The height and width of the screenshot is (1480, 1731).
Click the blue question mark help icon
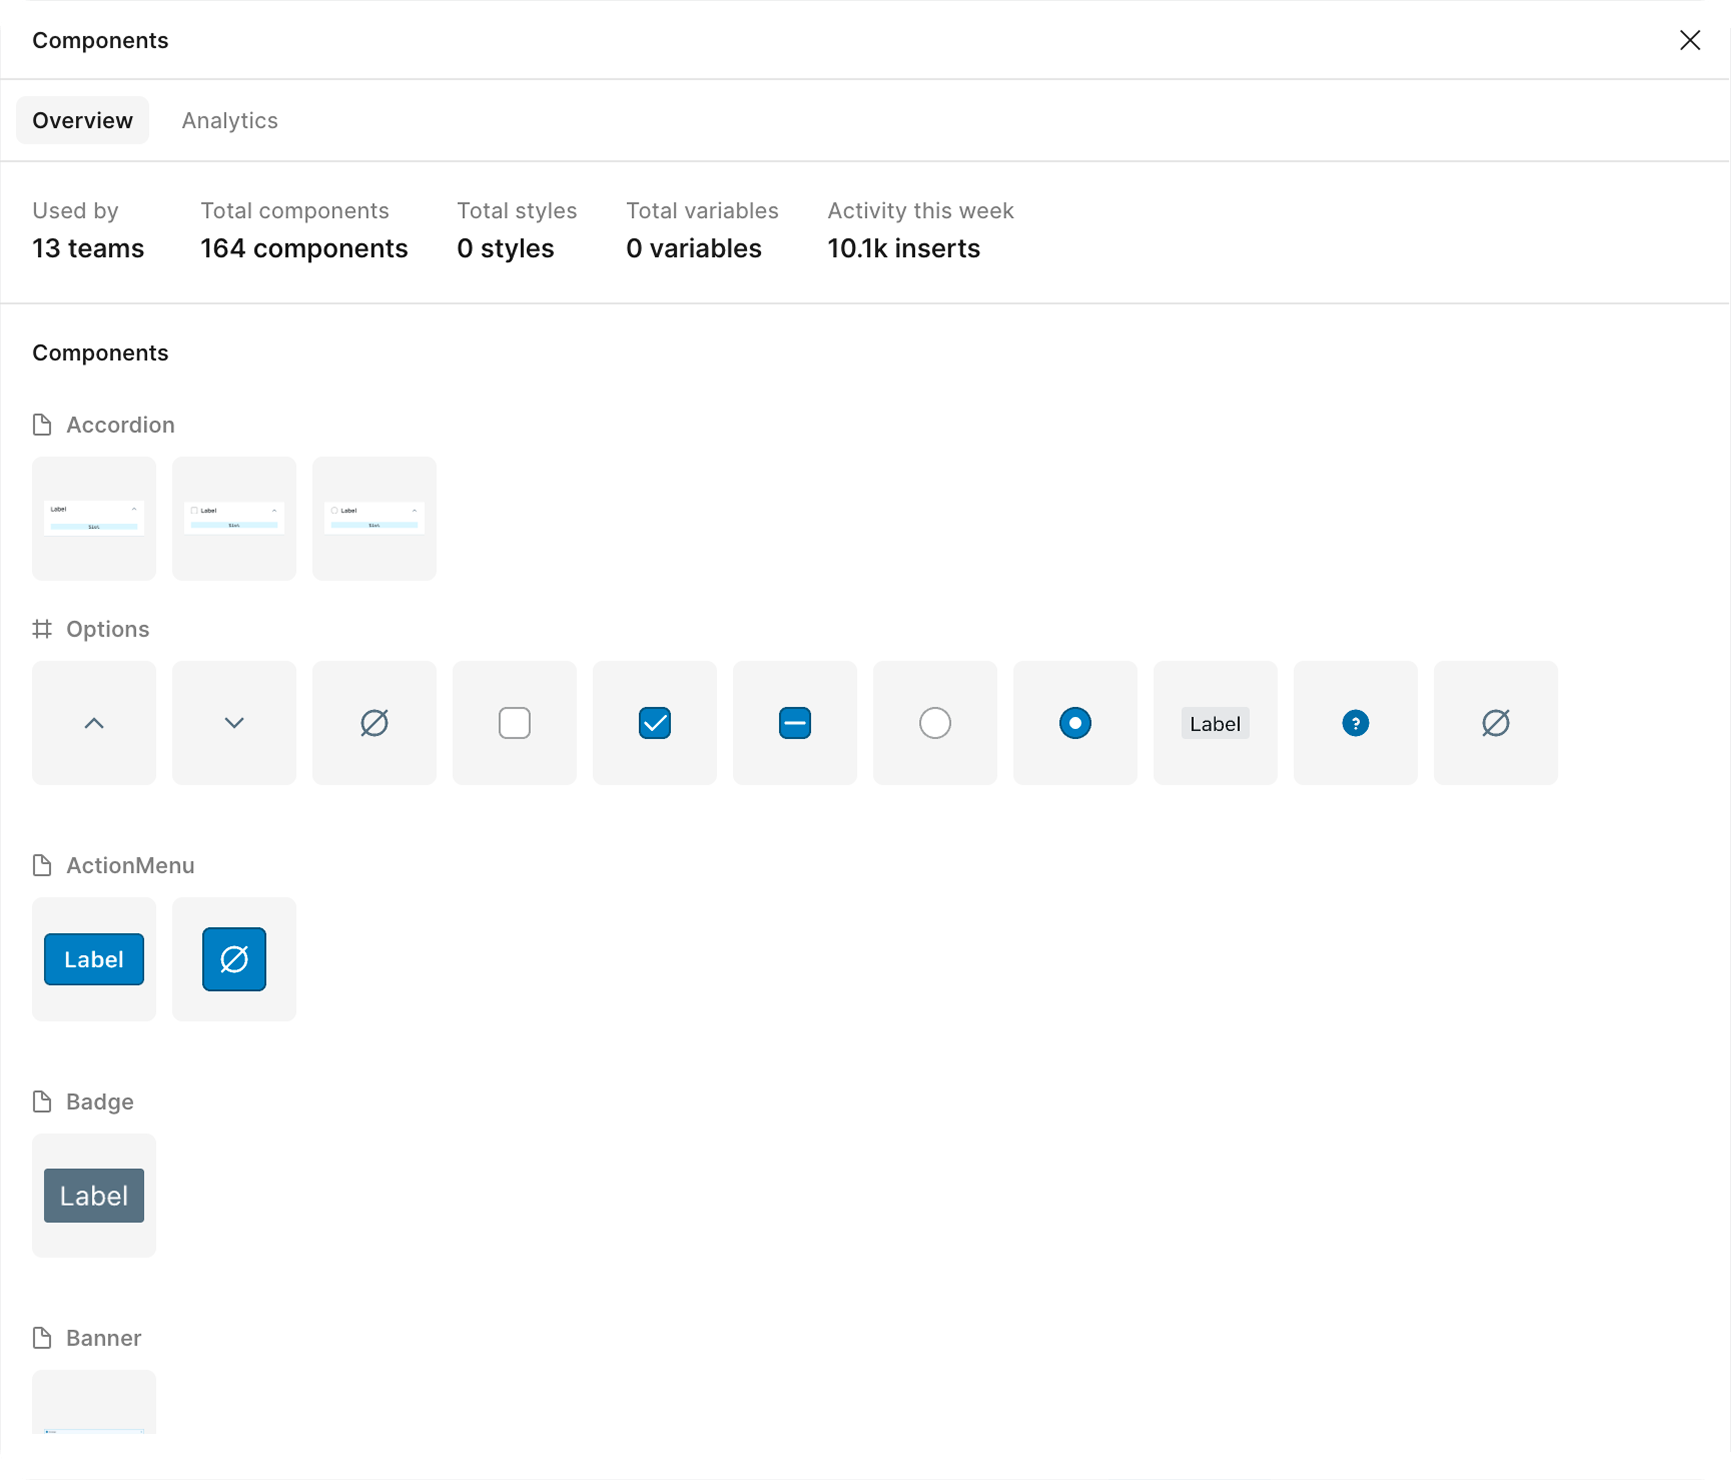pos(1355,723)
